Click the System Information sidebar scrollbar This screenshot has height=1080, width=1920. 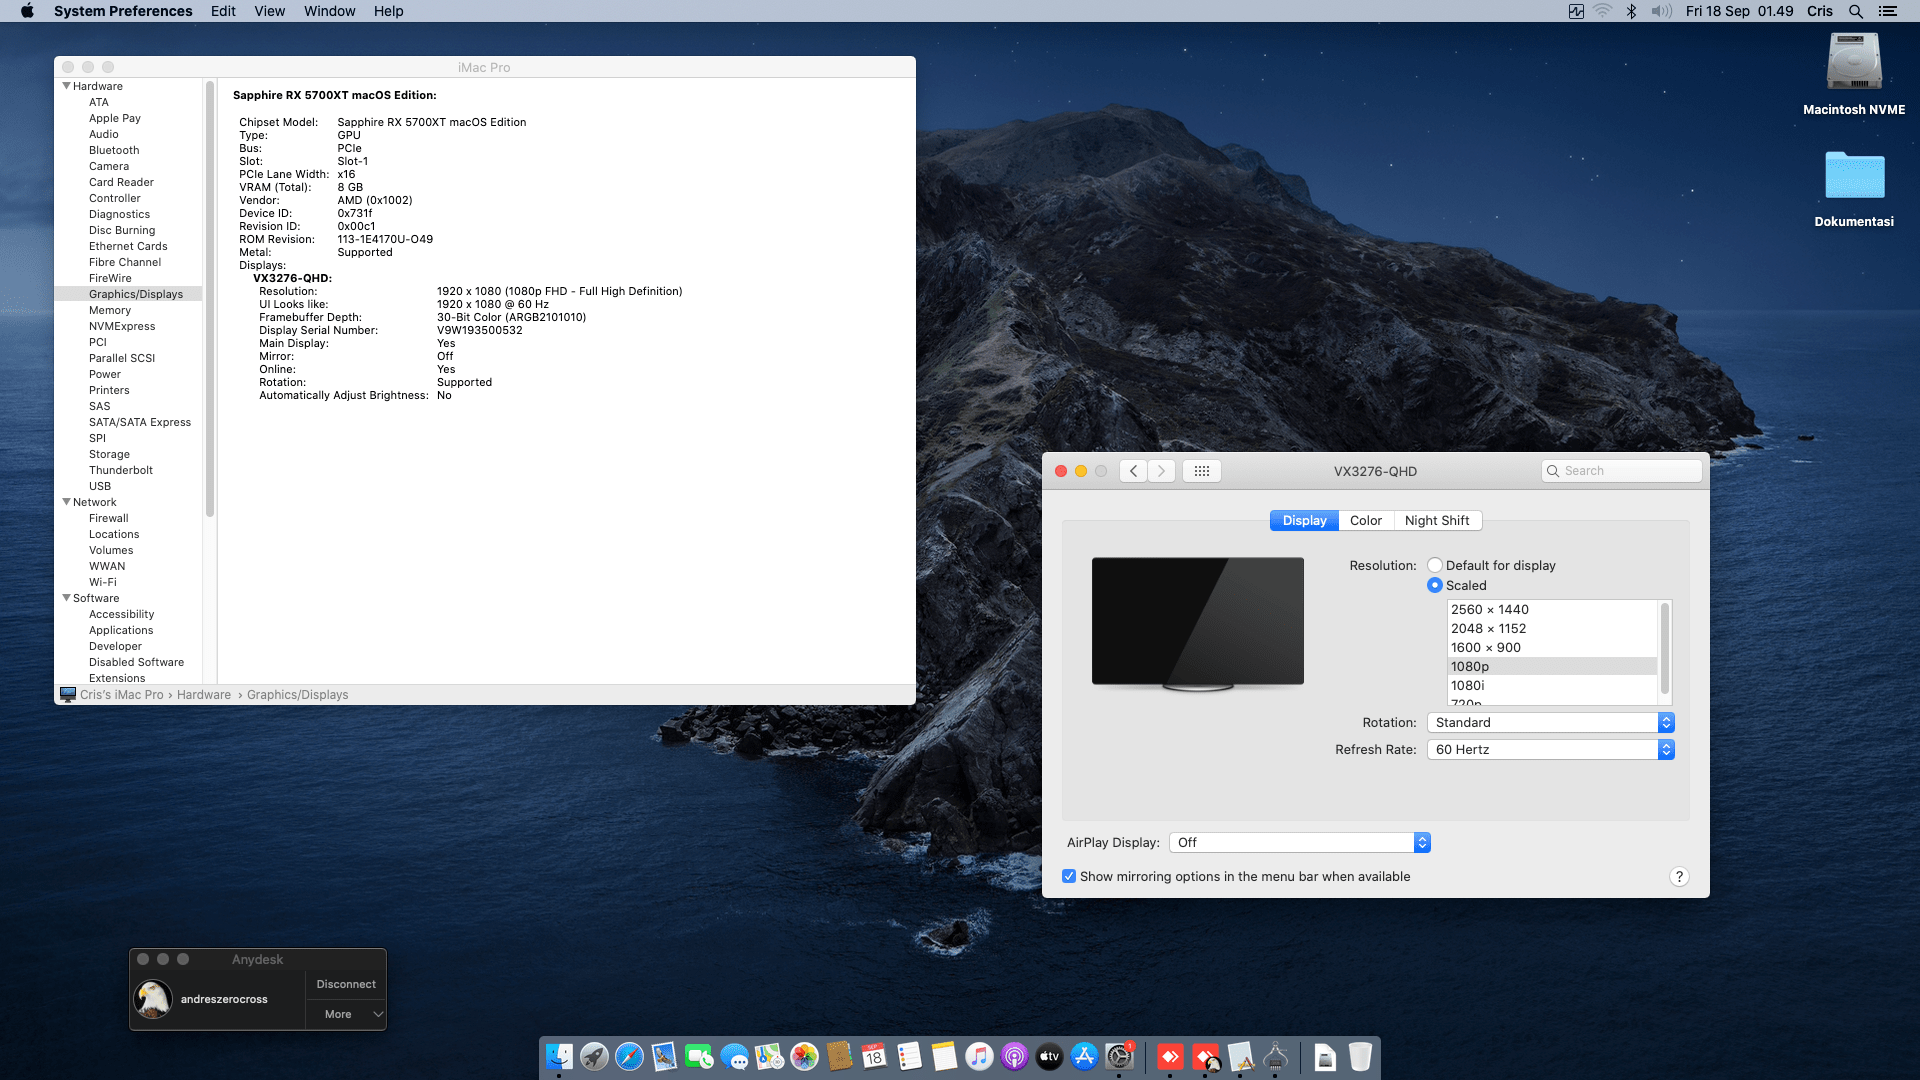coord(210,298)
